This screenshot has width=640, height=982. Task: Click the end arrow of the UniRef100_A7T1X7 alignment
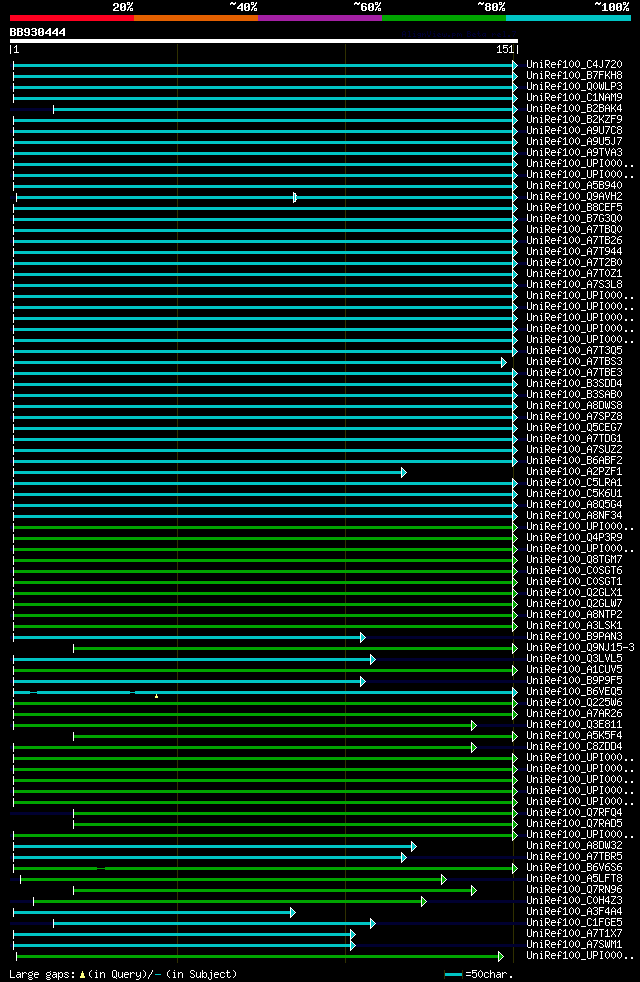click(353, 934)
